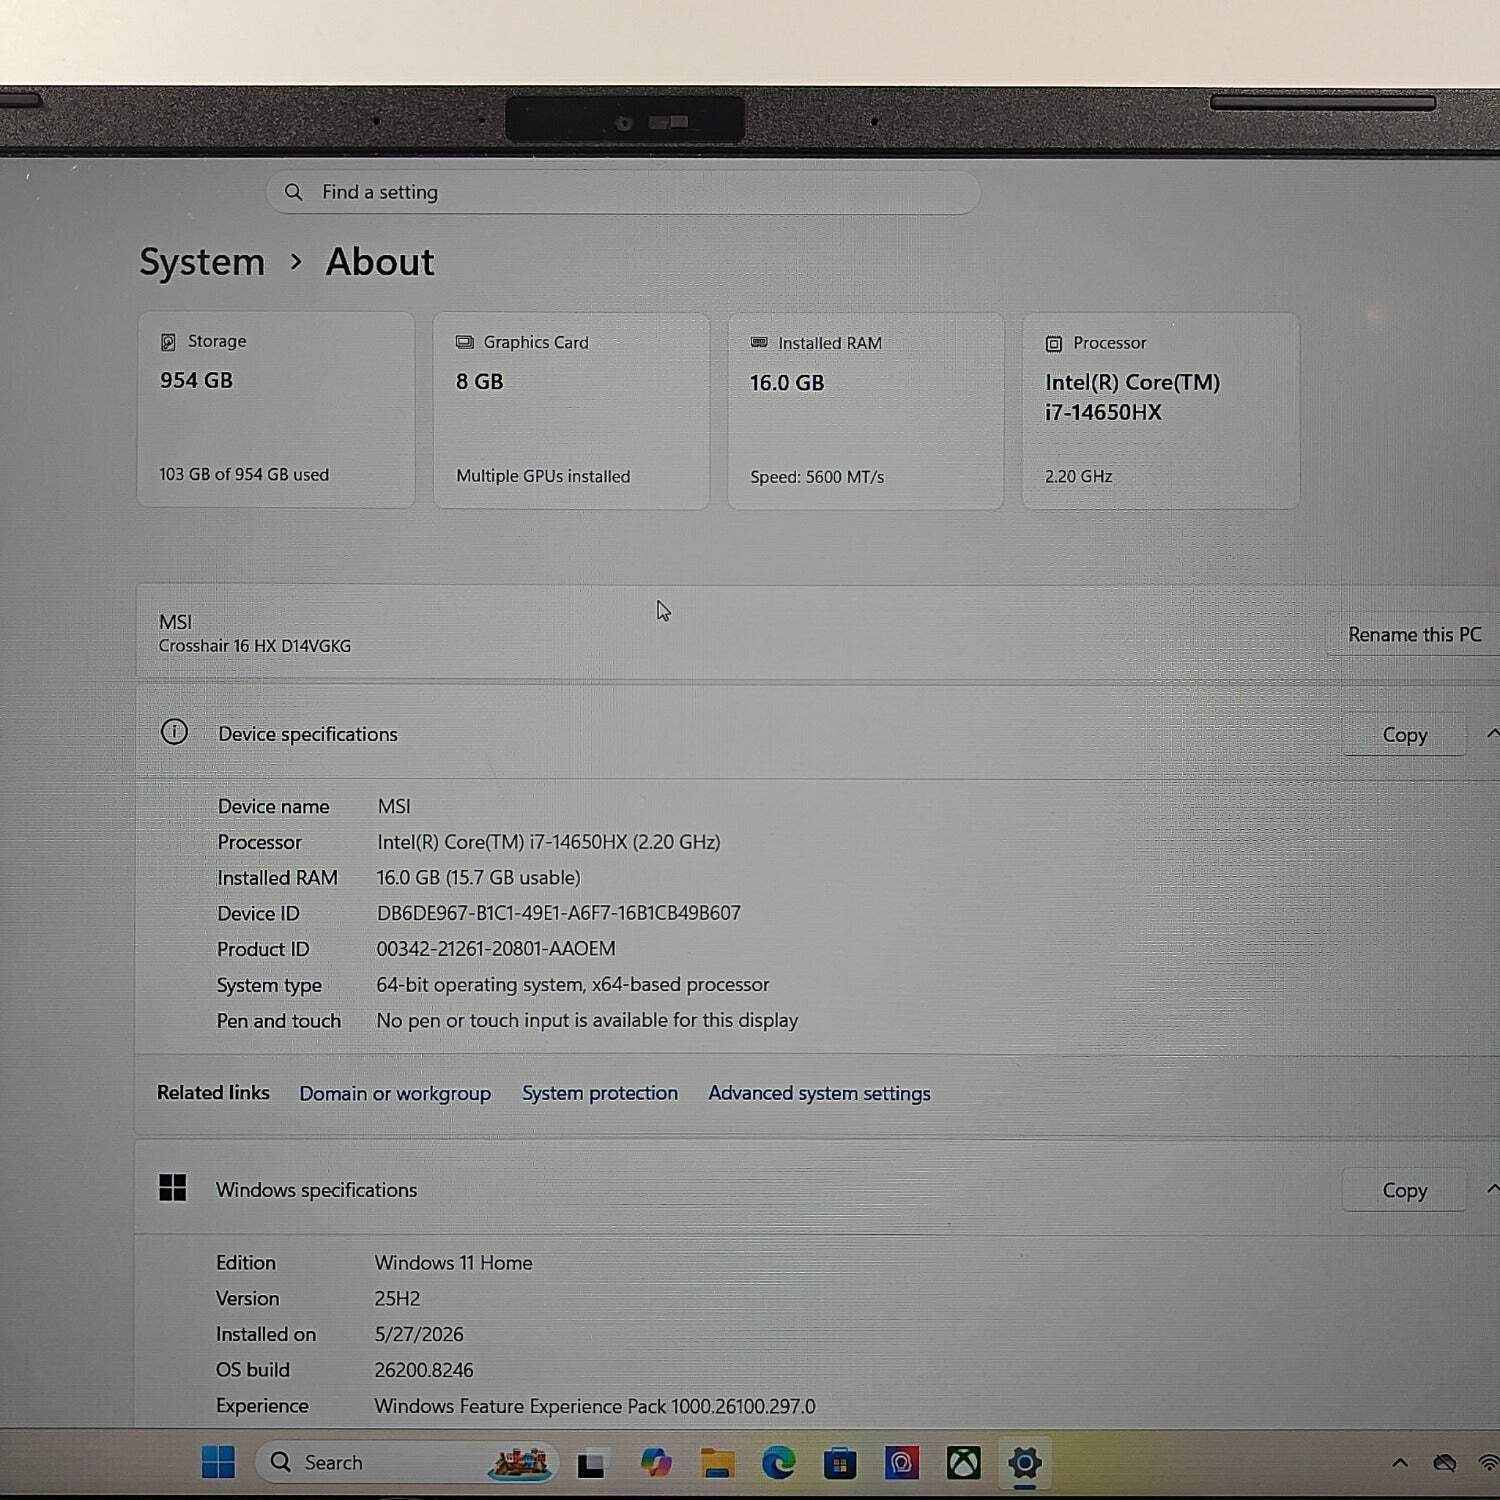Launch the Xbox app
1500x1500 pixels.
click(964, 1463)
